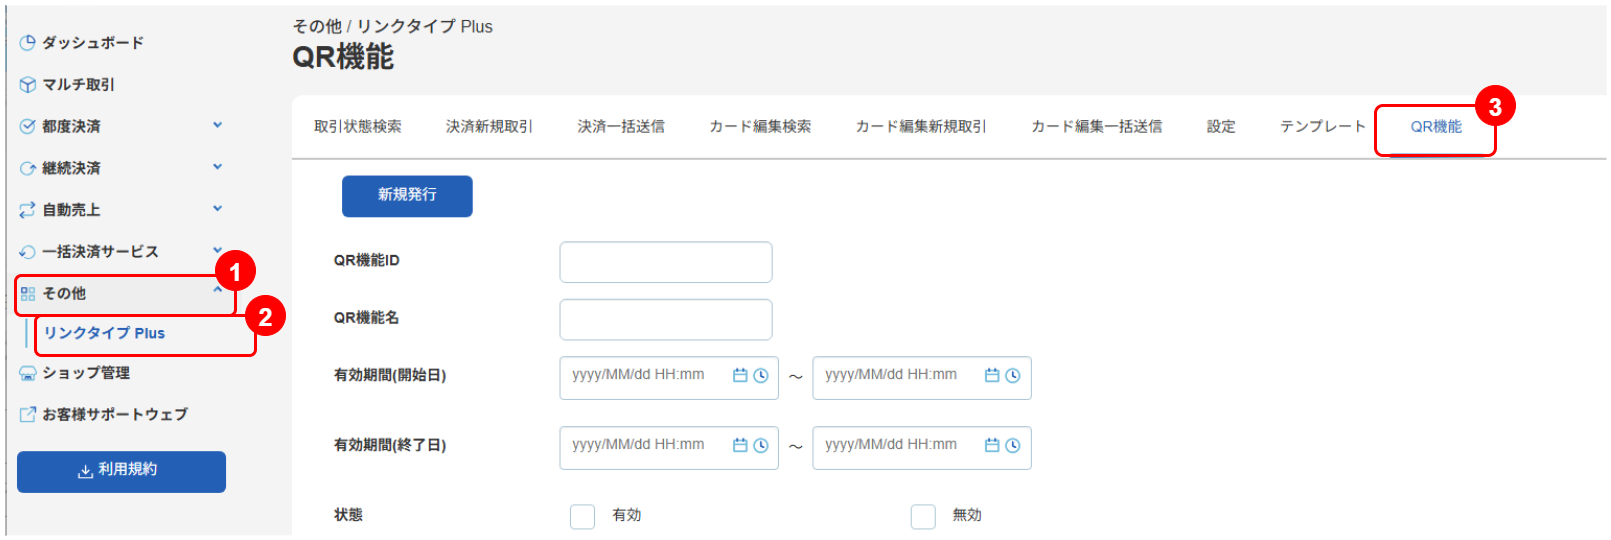Click the お客様サポートウェブ external link icon
The width and height of the screenshot is (1611, 540).
pos(28,414)
